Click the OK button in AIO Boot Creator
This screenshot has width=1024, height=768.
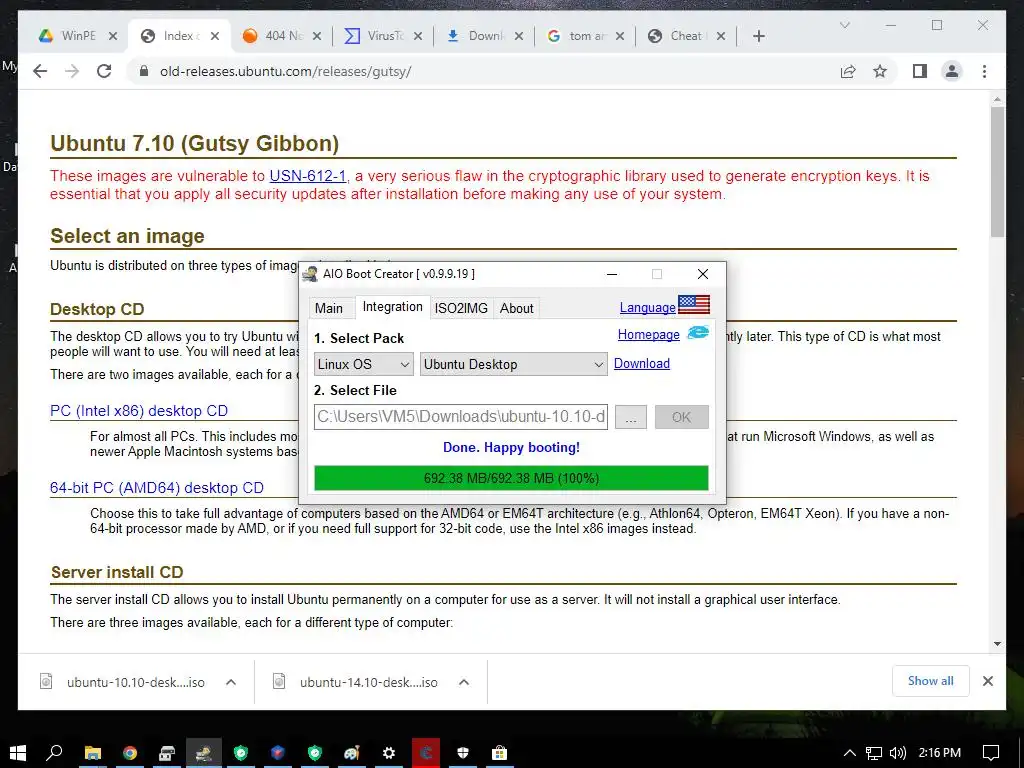681,417
